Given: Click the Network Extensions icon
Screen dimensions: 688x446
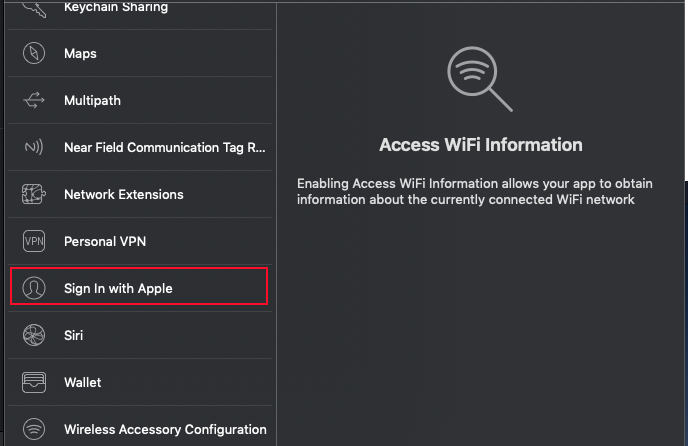Looking at the screenshot, I should pyautogui.click(x=34, y=194).
